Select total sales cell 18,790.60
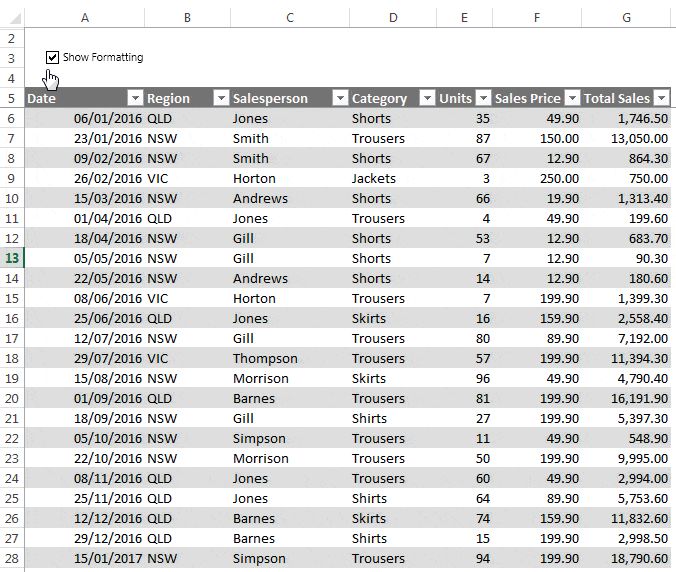 coord(626,558)
